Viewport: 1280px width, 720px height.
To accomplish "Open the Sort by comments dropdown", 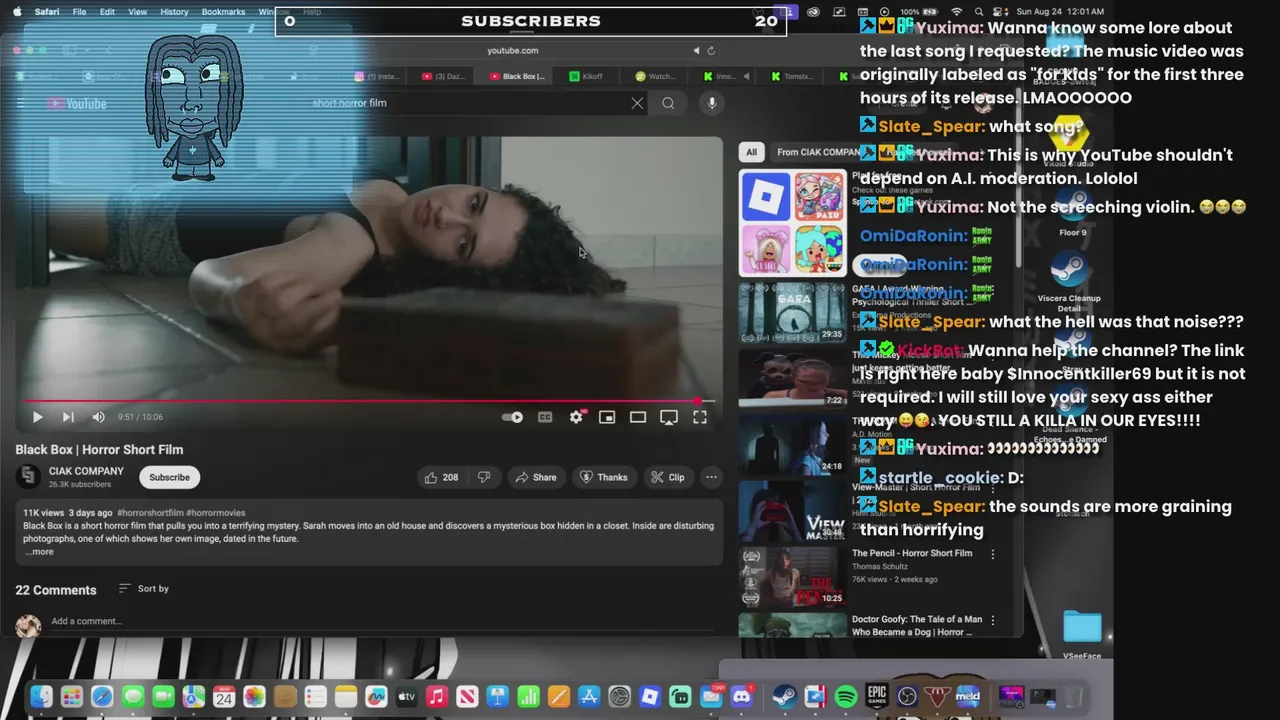I will [143, 589].
